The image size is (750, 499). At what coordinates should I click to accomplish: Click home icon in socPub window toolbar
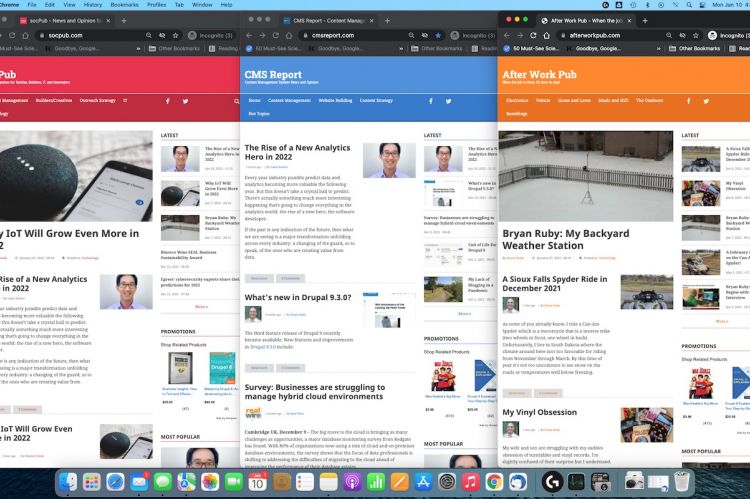point(25,35)
